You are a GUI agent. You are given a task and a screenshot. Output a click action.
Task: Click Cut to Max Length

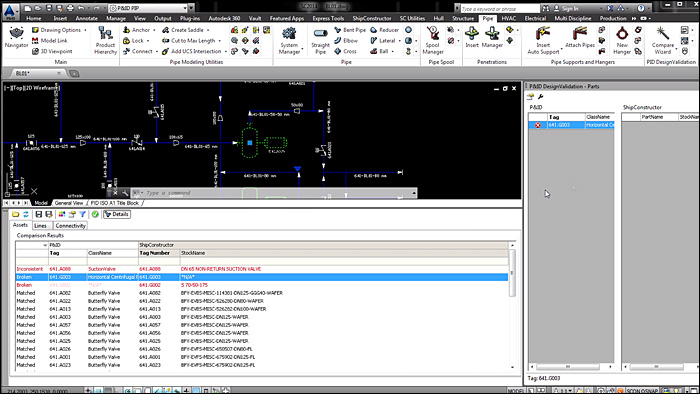point(189,41)
